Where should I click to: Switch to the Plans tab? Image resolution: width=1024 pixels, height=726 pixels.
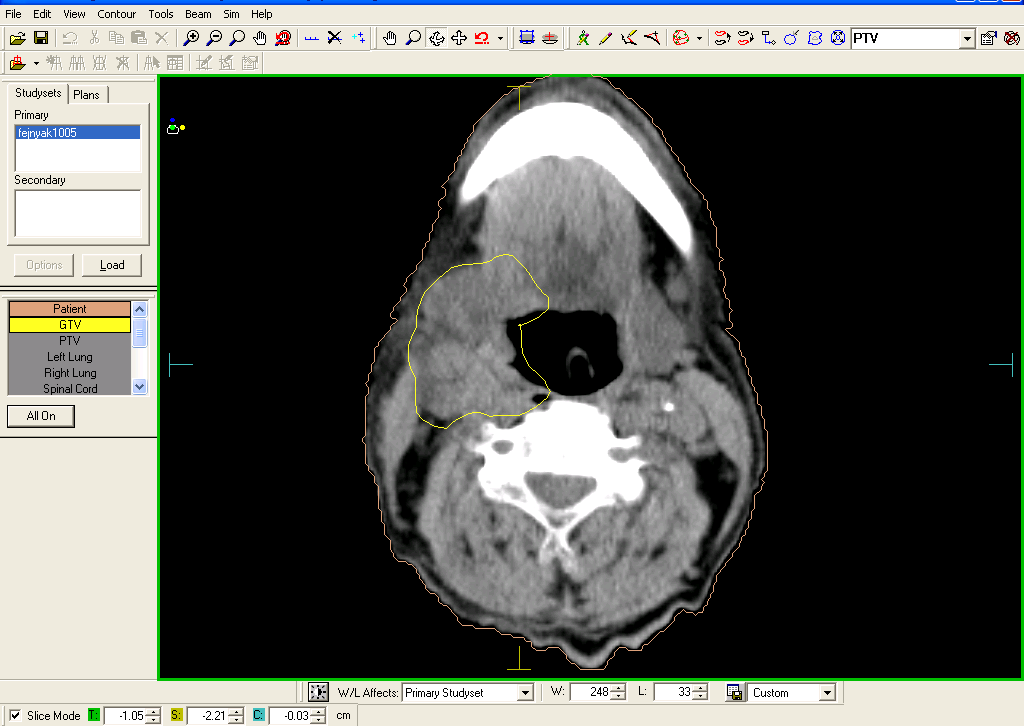[86, 95]
